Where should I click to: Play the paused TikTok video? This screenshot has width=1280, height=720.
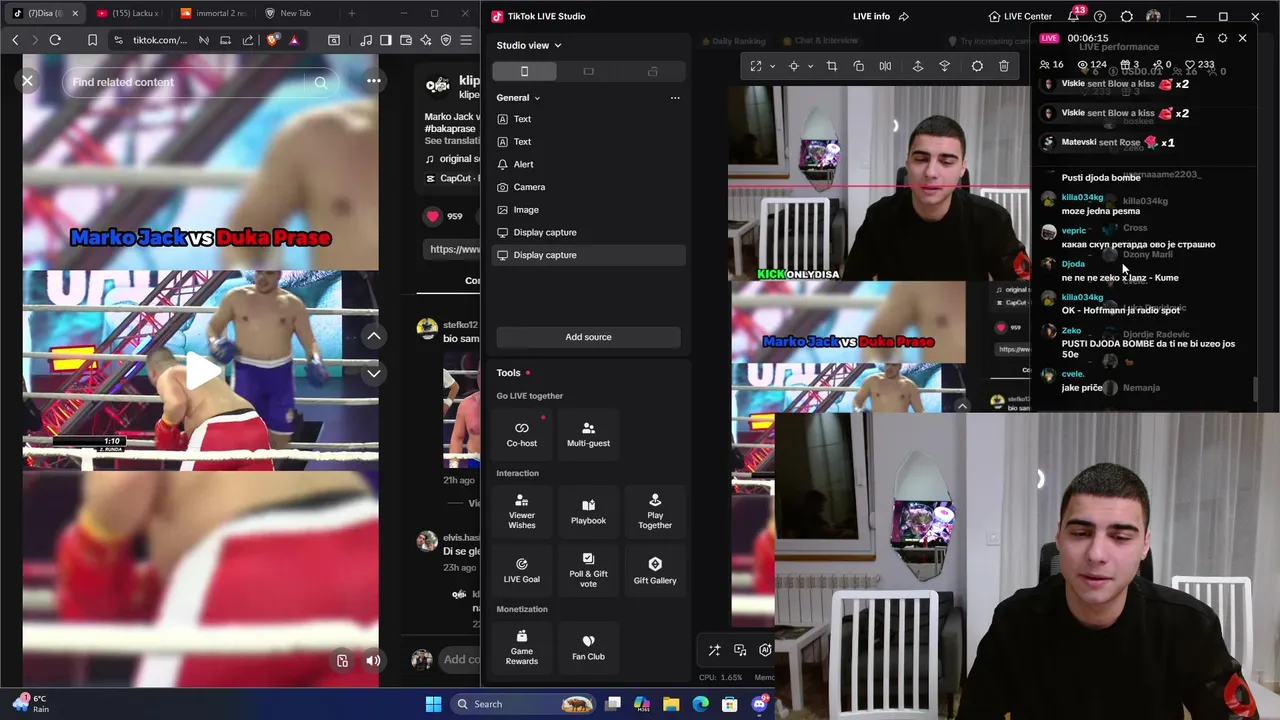click(201, 372)
